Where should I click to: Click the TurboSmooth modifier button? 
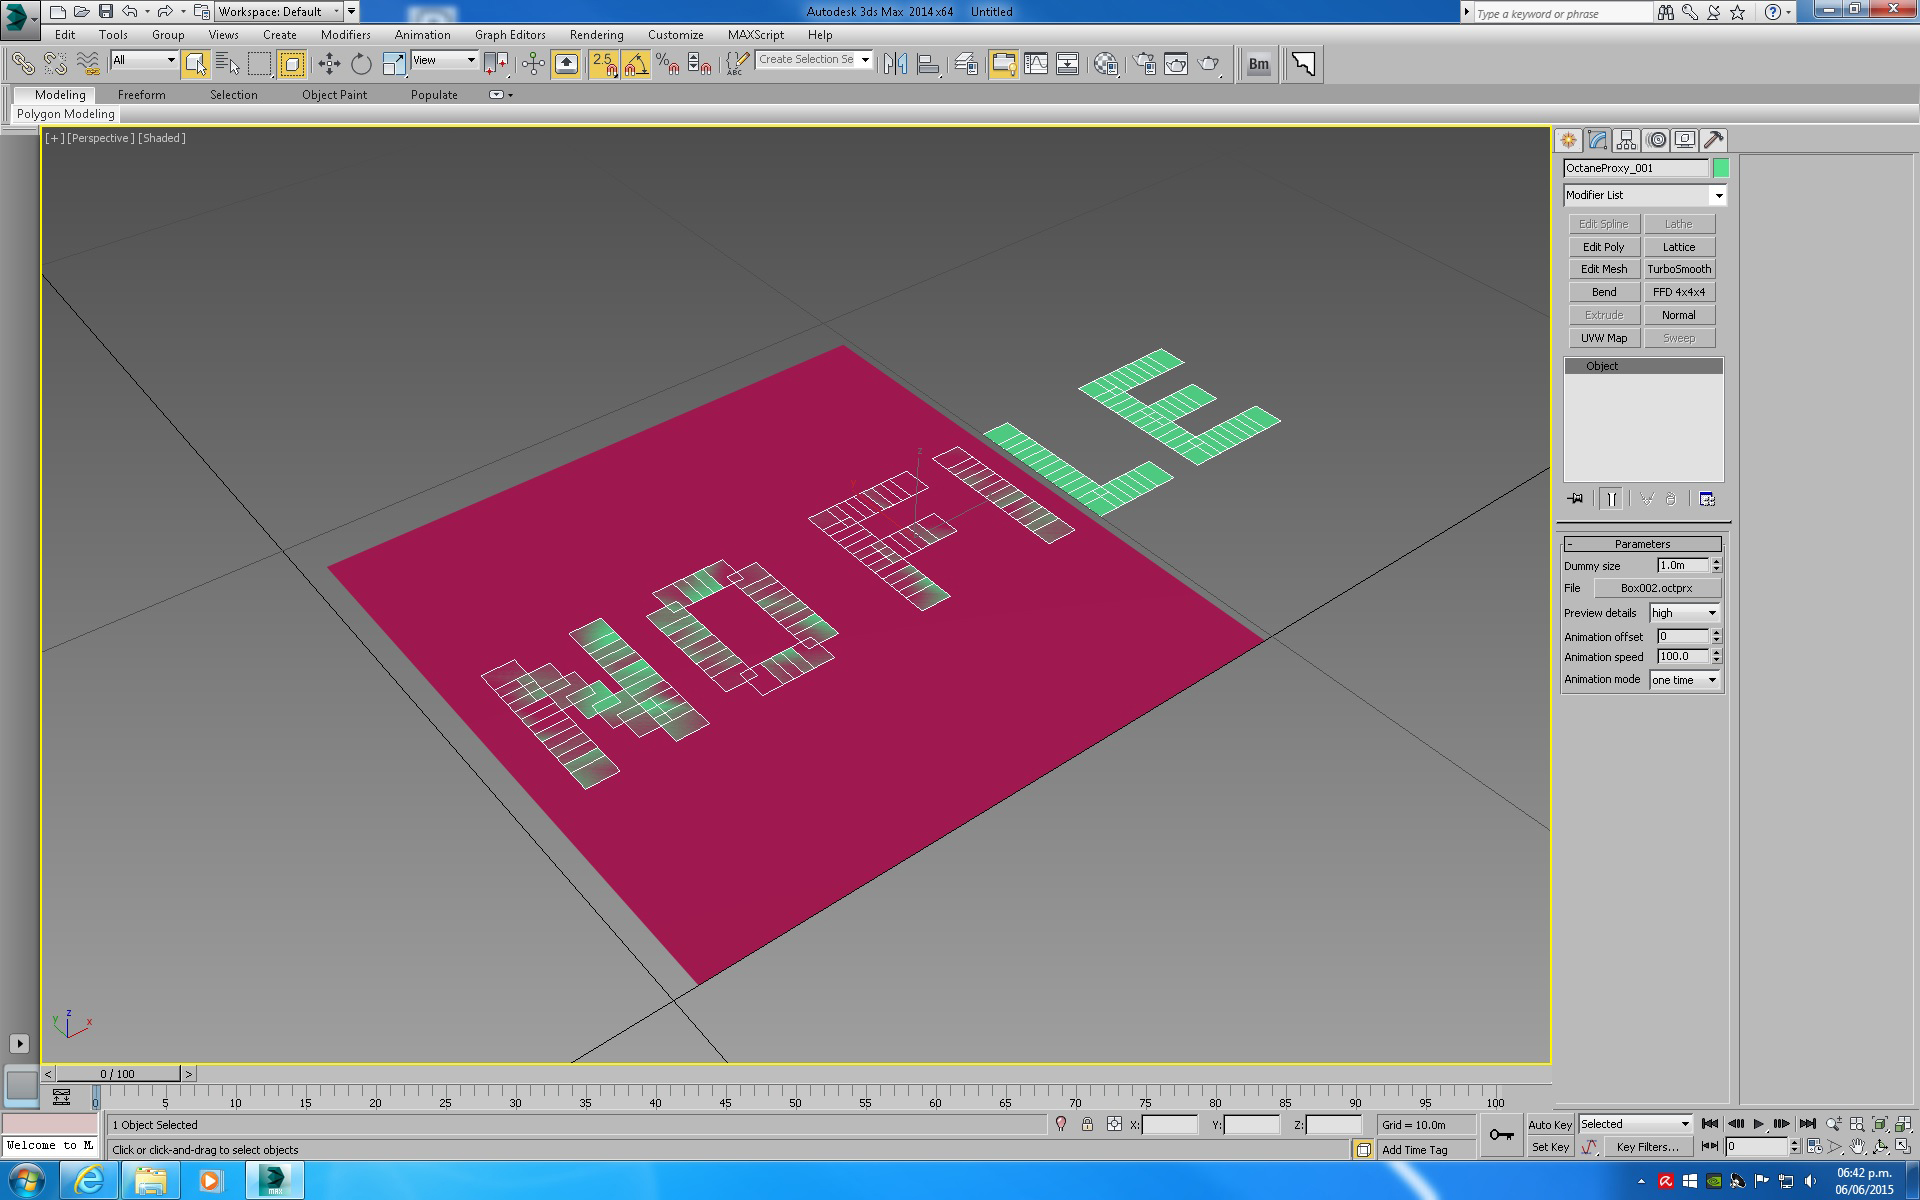pos(1679,269)
